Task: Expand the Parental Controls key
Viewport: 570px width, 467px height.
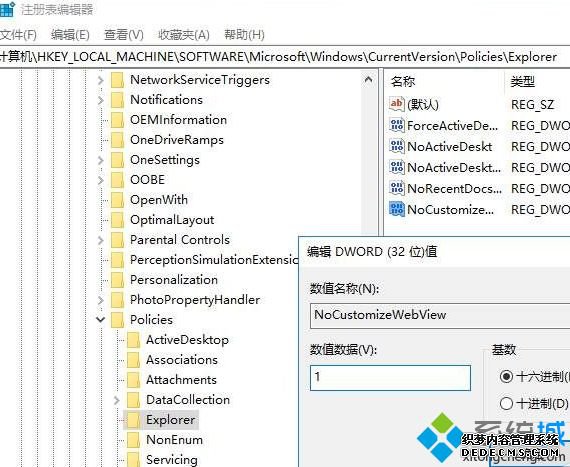Action: (101, 240)
